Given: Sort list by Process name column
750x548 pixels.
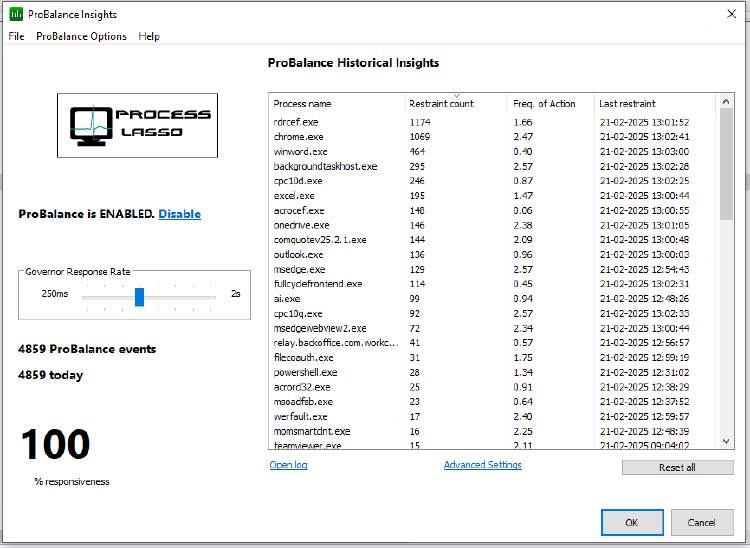Looking at the screenshot, I should [302, 104].
